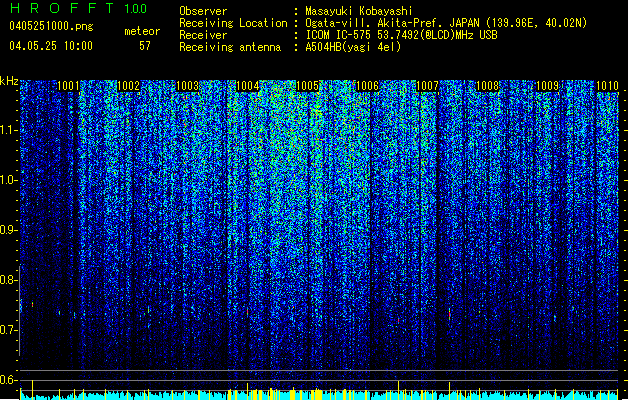
Task: Click the 0.7 kHz axis label
Action: tap(9, 330)
